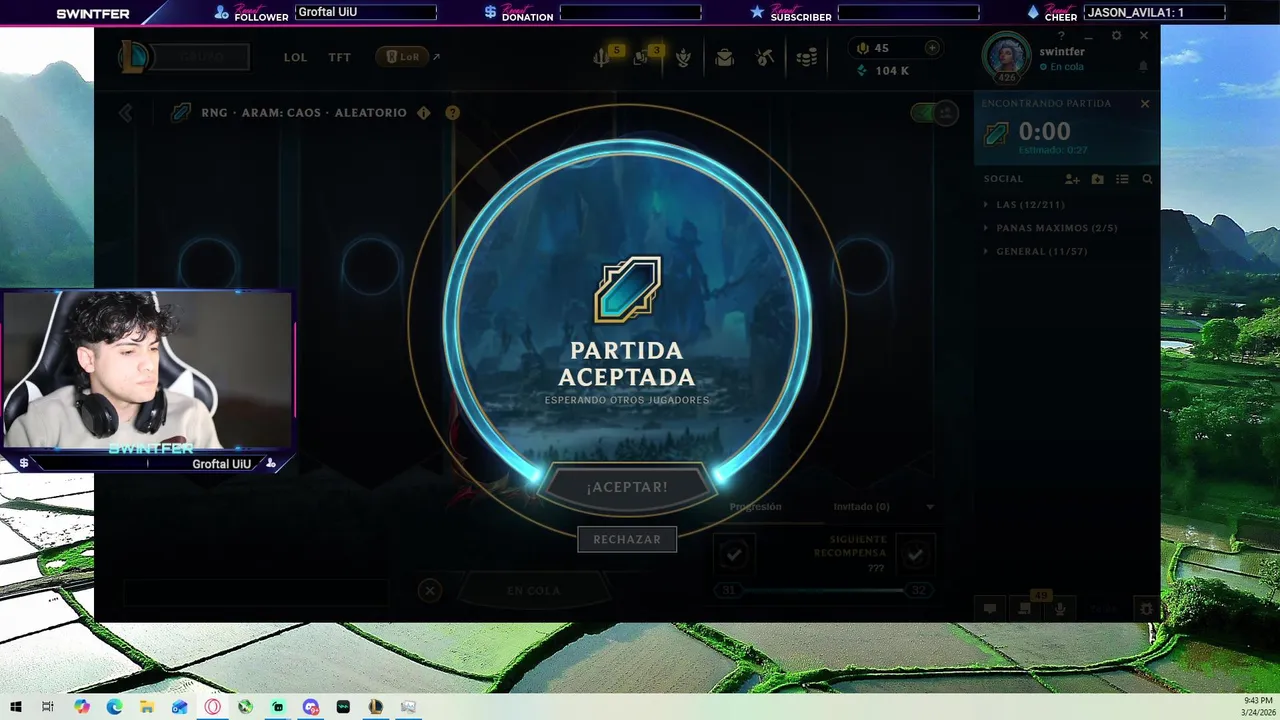This screenshot has height=720, width=1280.
Task: Open File Explorer from the taskbar
Action: [147, 706]
